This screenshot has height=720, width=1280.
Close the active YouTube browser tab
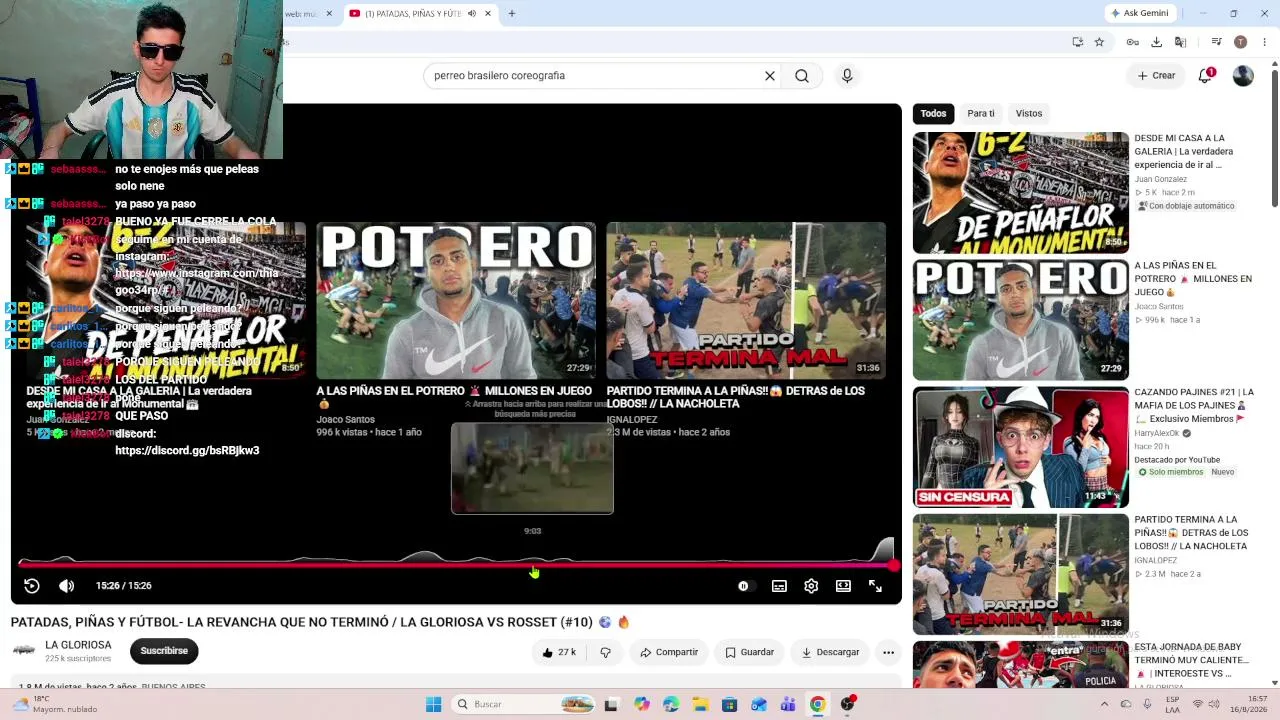click(x=488, y=14)
